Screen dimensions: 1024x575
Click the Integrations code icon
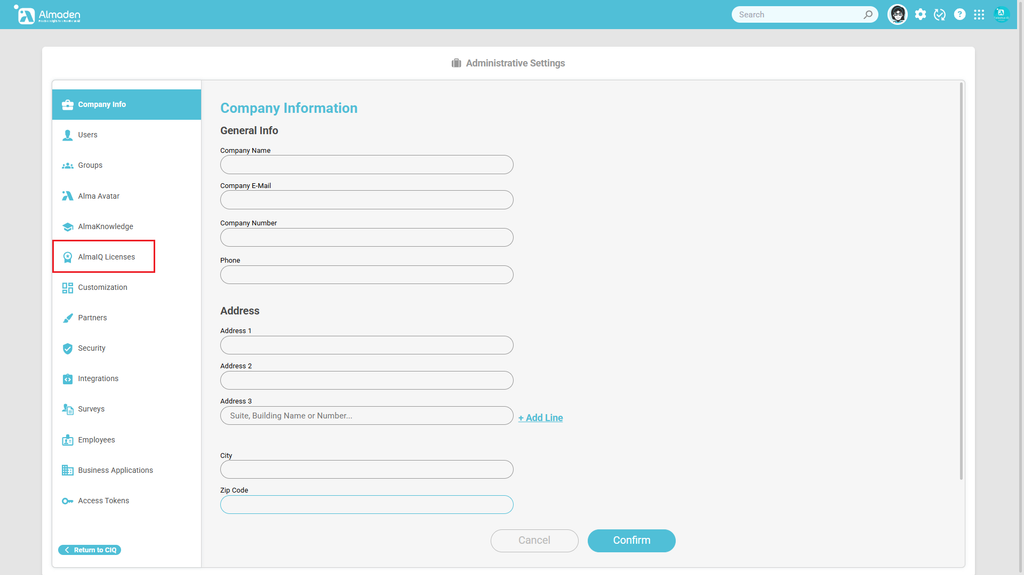tap(67, 379)
